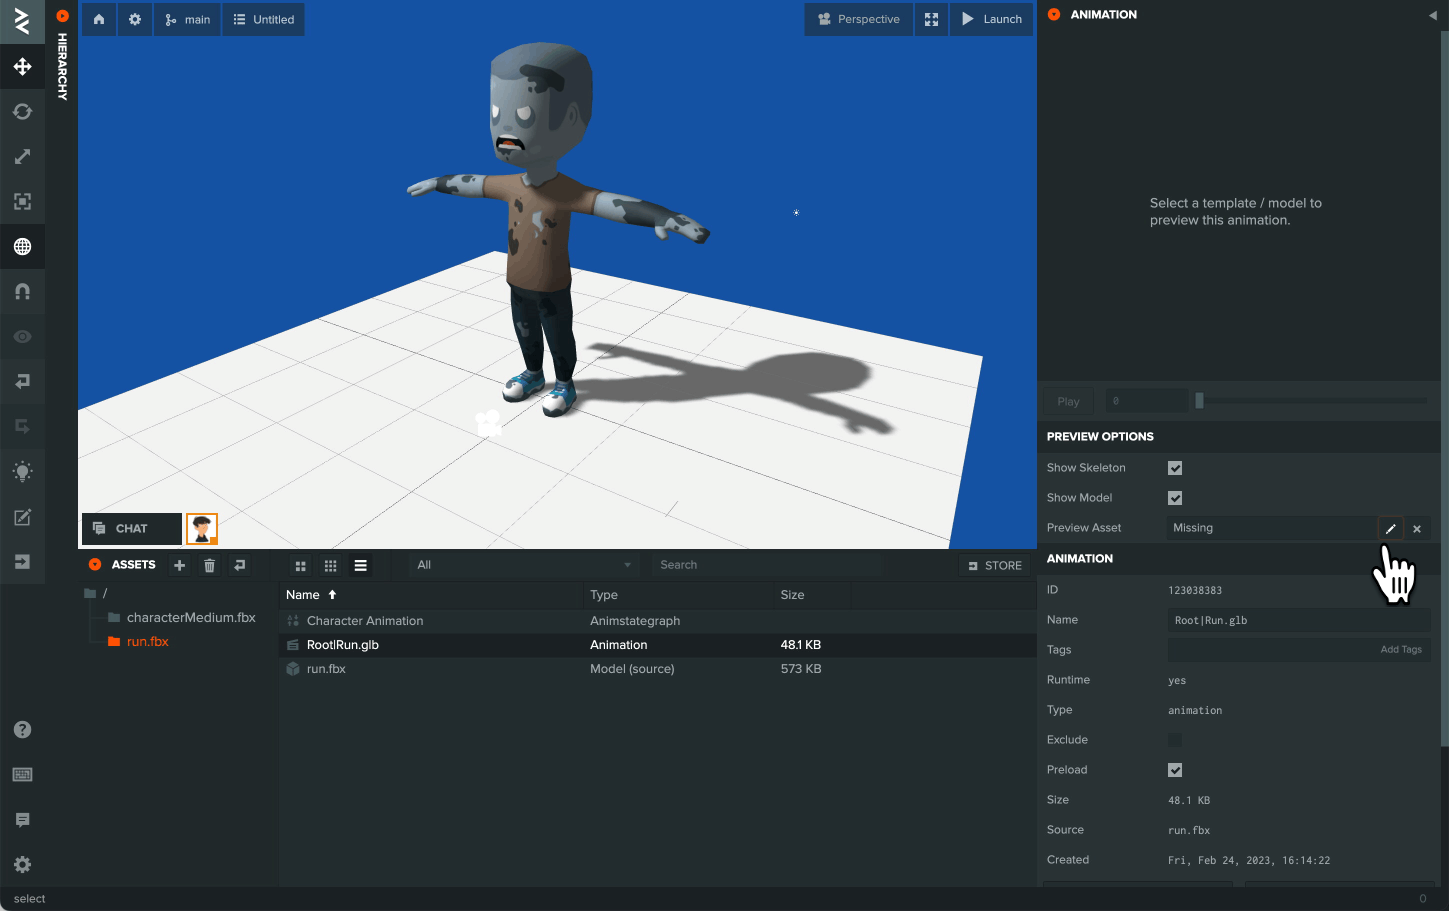Select the characterMedium.fbx folder
This screenshot has width=1449, height=911.
(182, 618)
